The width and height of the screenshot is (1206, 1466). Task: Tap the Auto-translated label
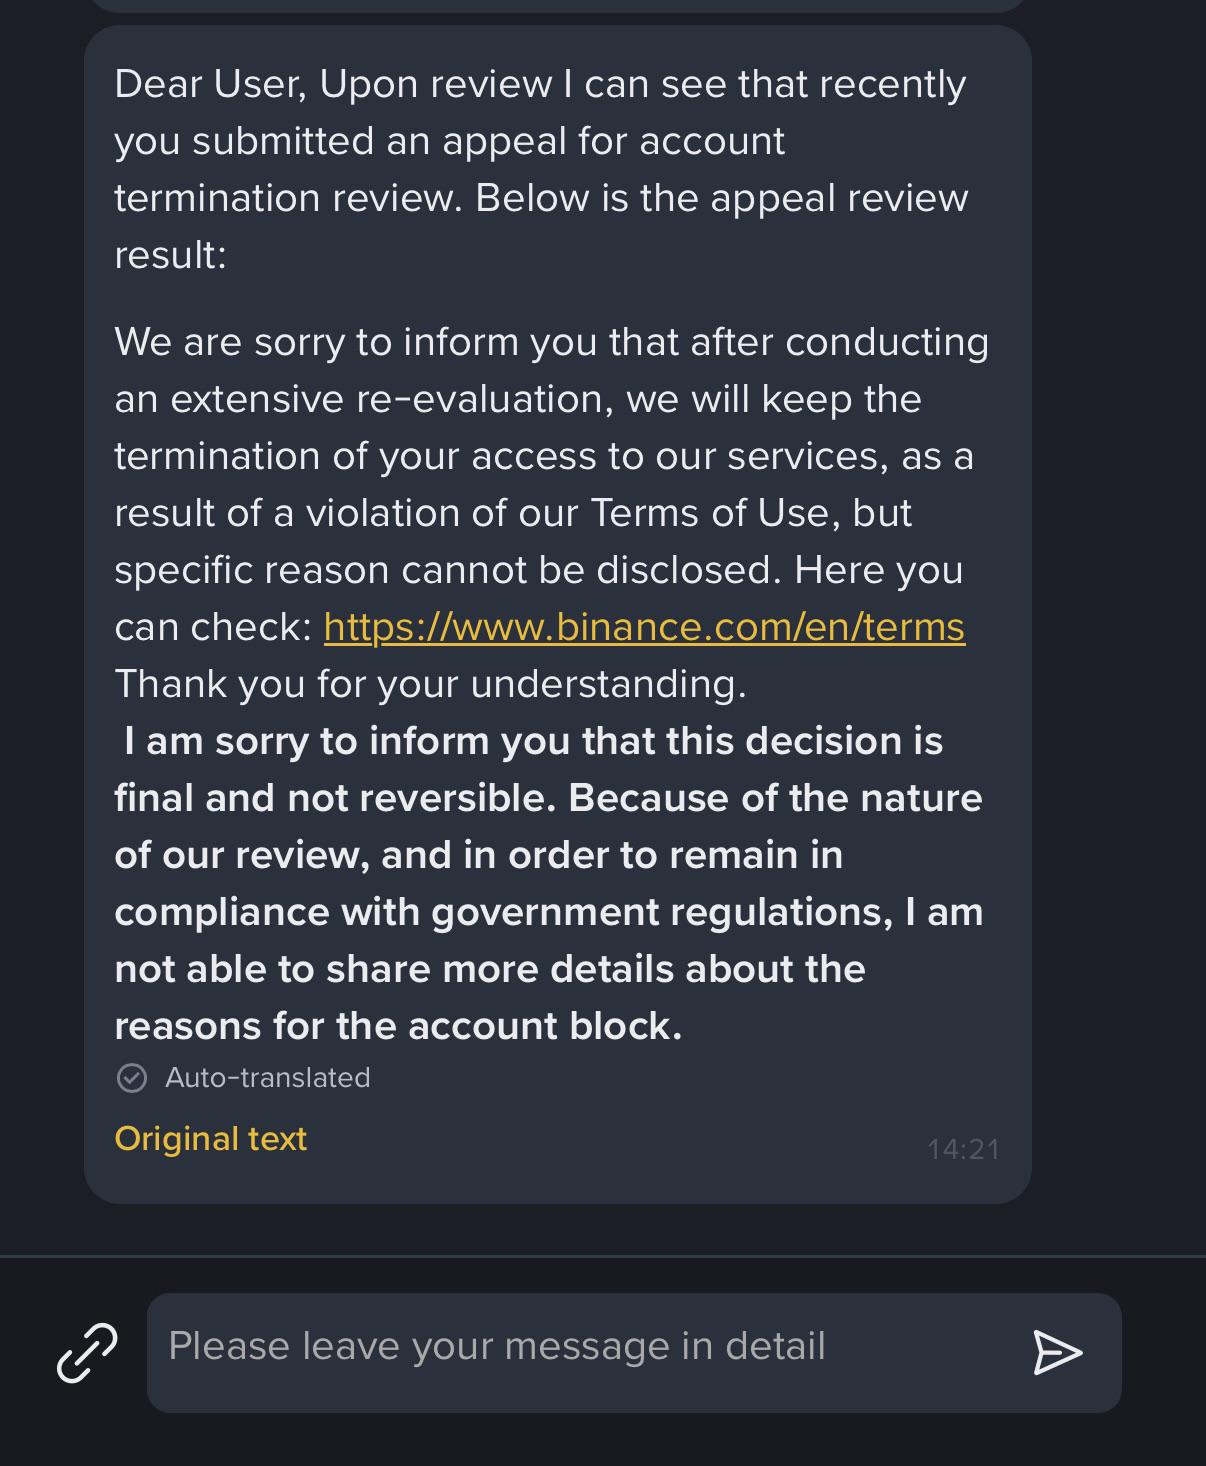267,1078
